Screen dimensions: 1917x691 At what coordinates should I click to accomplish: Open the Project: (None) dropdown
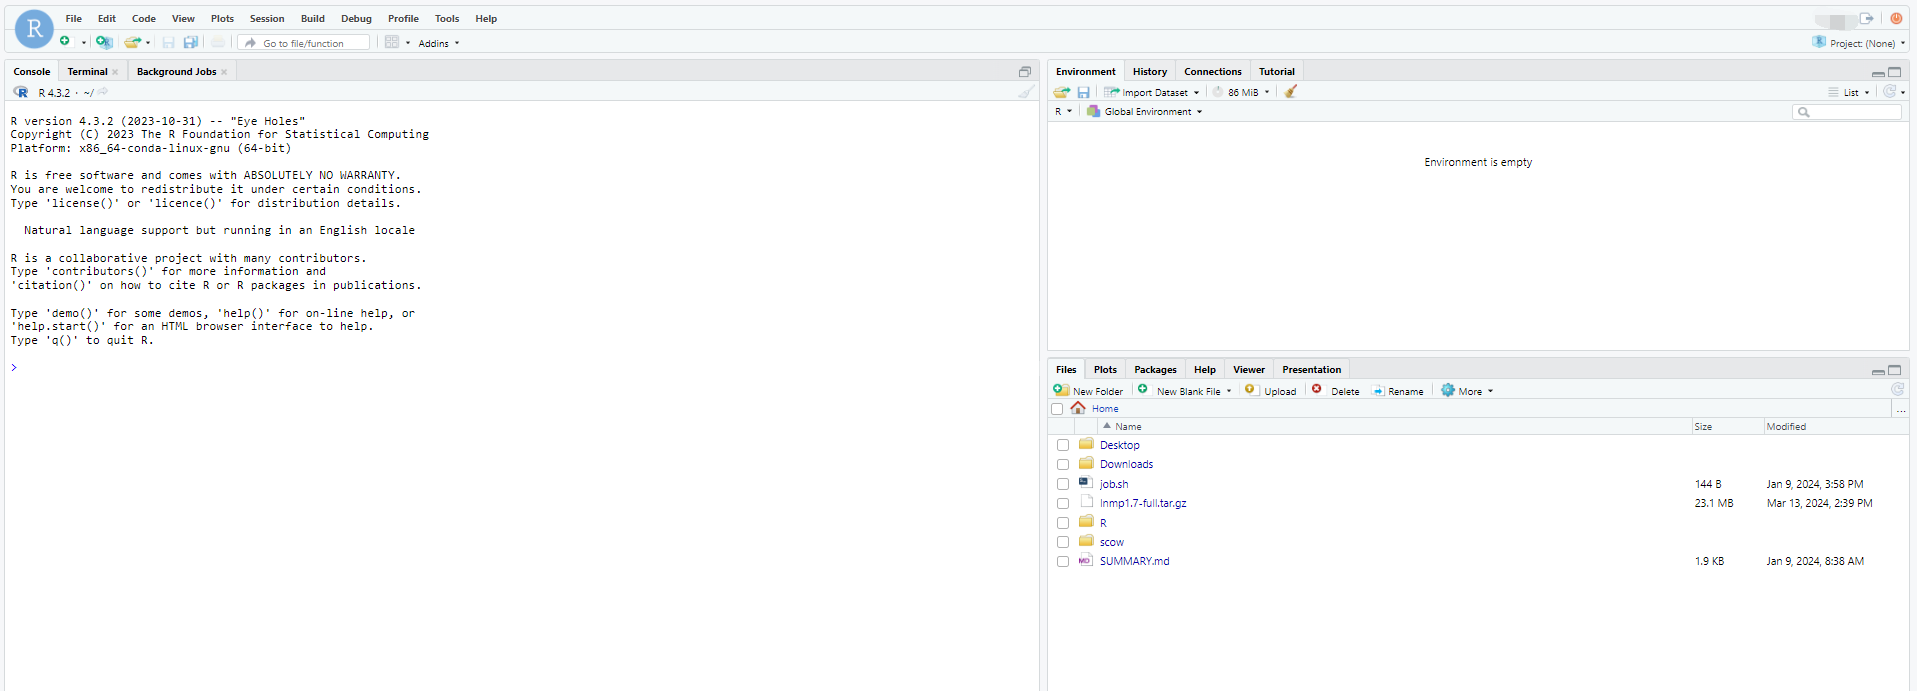[x=1859, y=43]
